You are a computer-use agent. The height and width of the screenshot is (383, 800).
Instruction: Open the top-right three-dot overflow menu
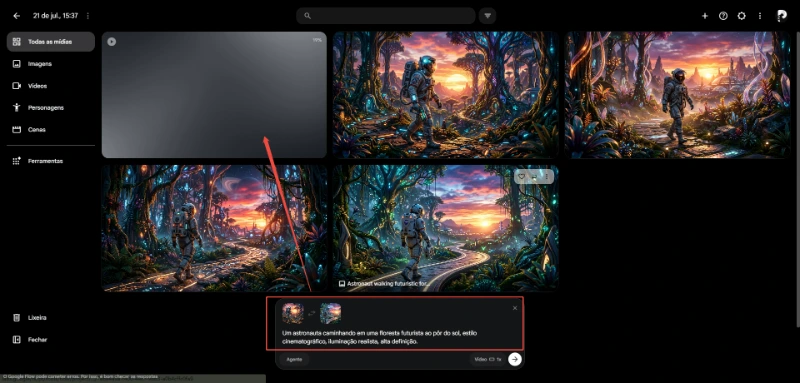pyautogui.click(x=760, y=16)
